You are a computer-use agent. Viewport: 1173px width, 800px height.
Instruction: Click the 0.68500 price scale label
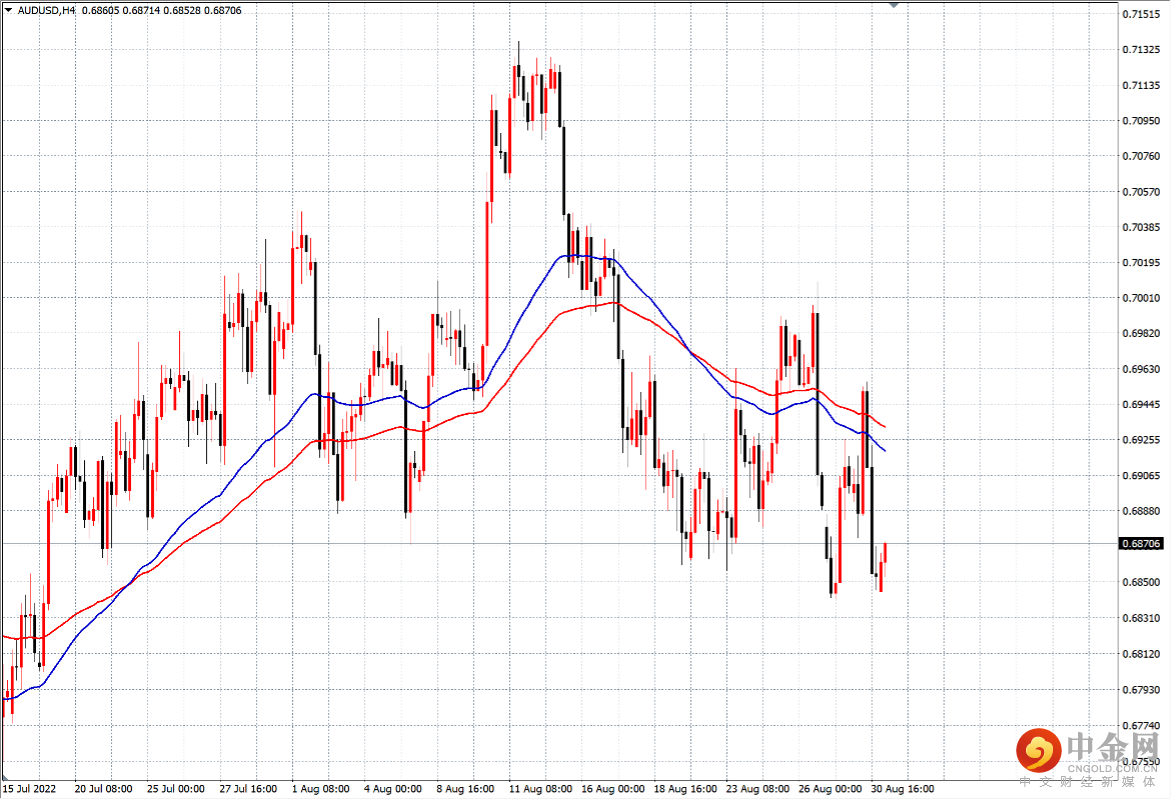[1142, 582]
